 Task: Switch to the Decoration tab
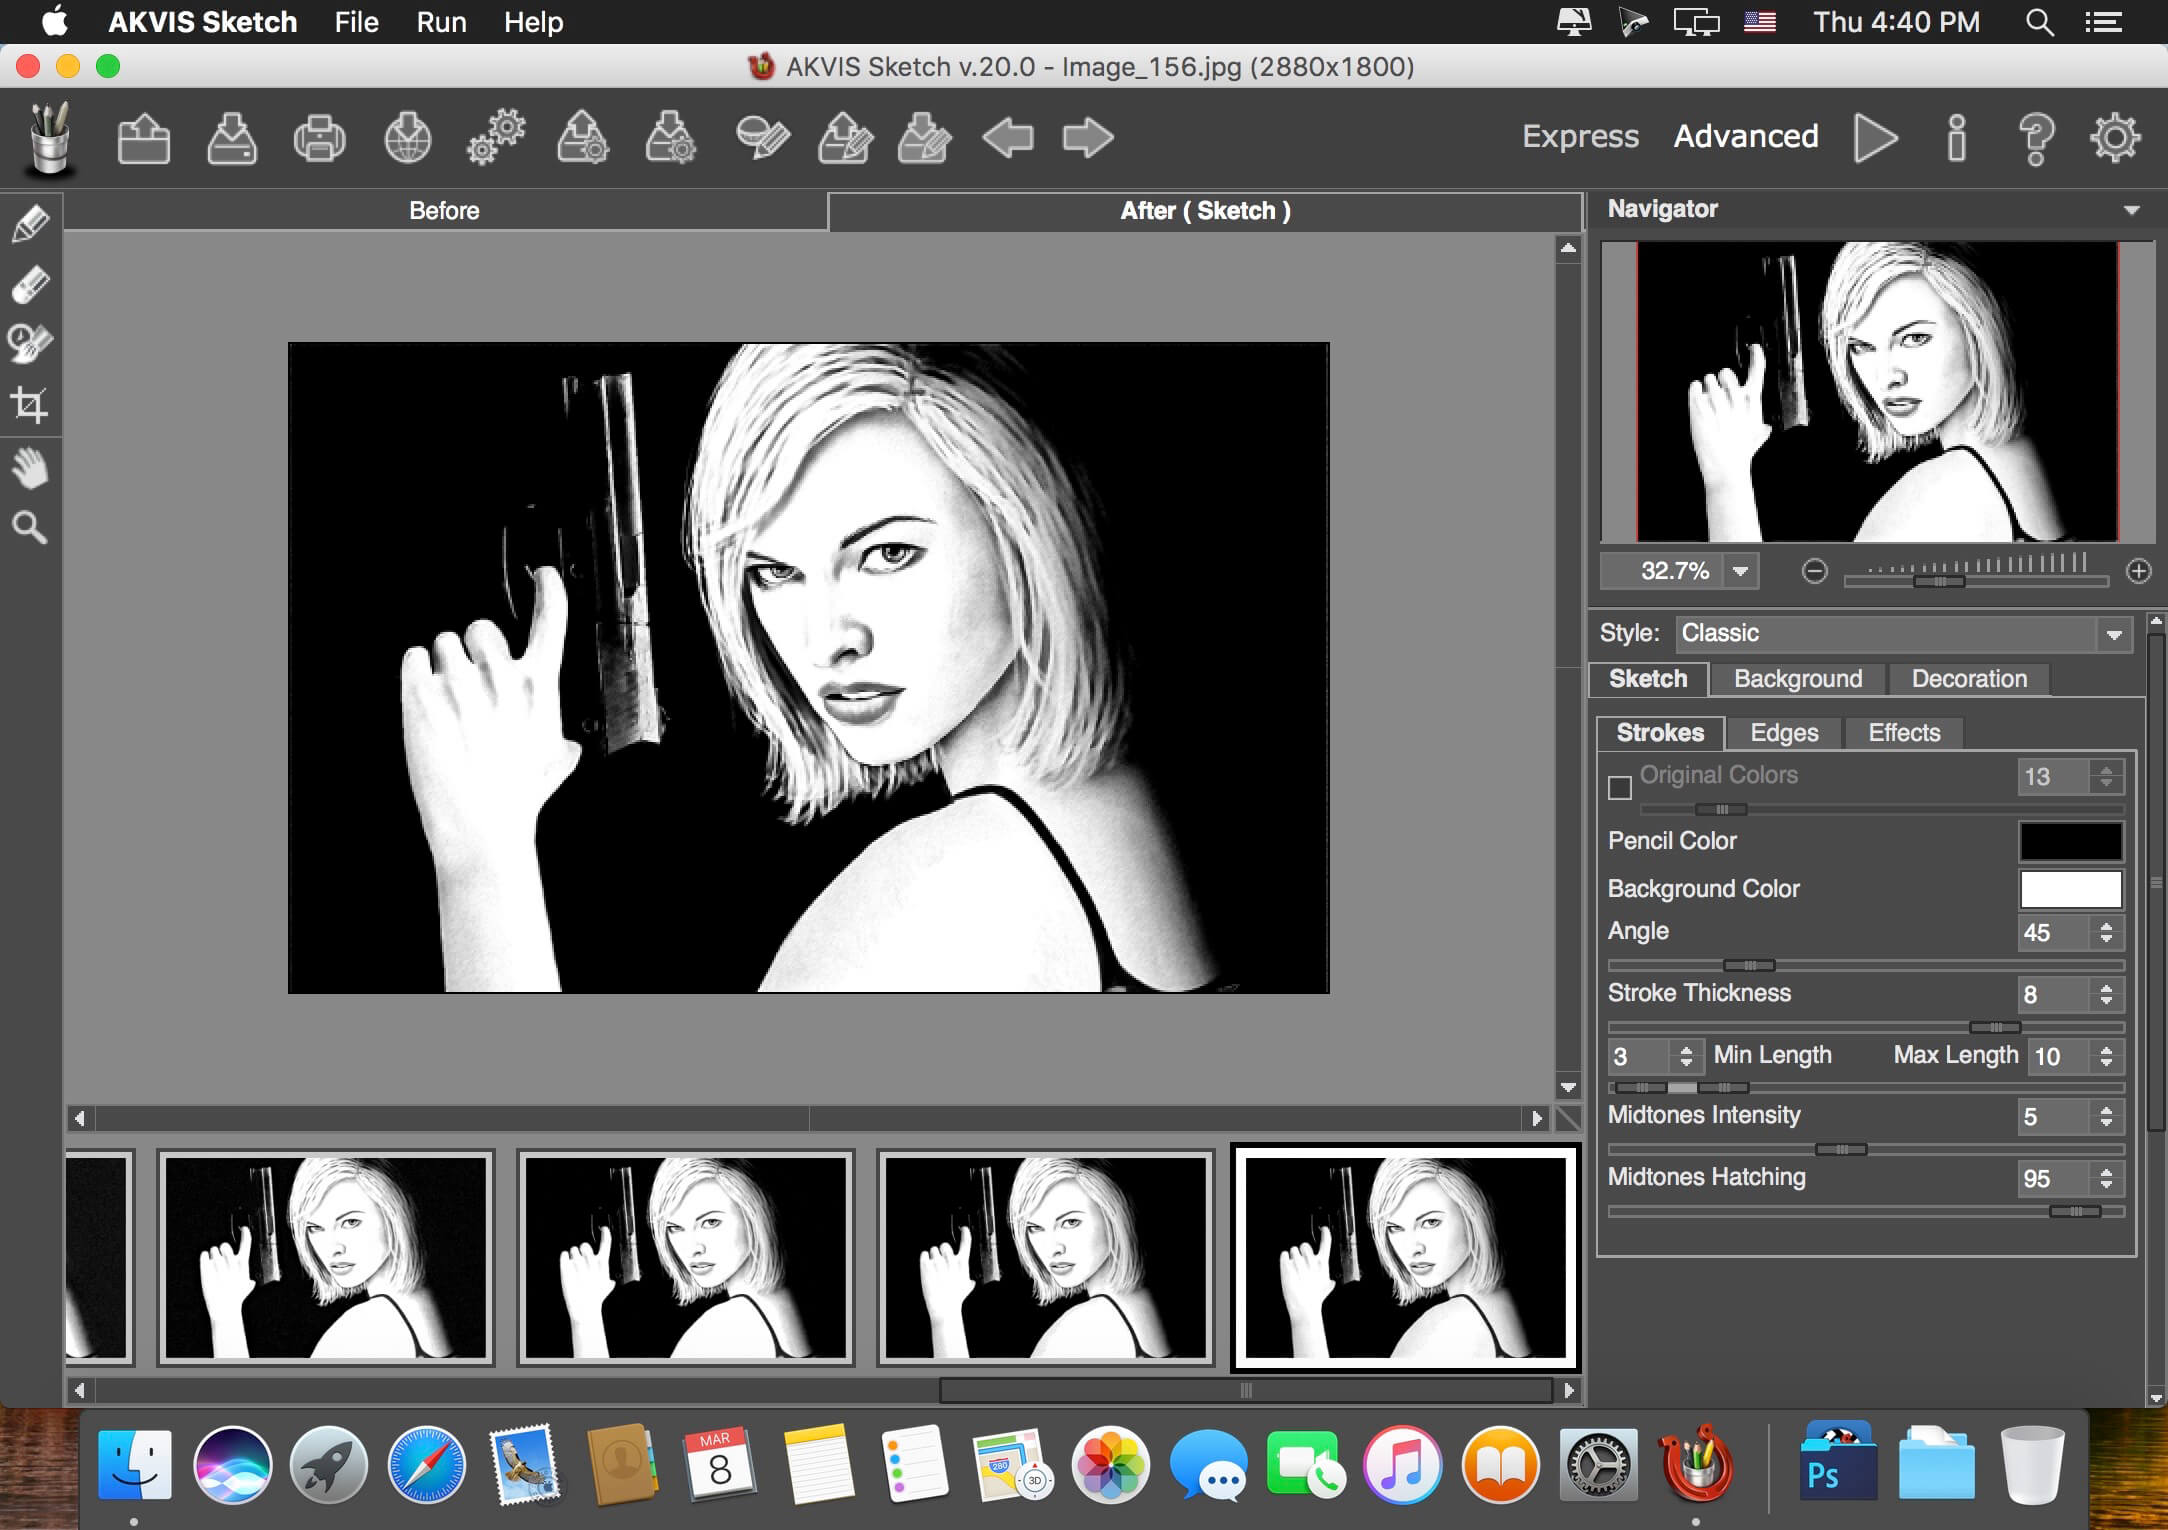1968,677
